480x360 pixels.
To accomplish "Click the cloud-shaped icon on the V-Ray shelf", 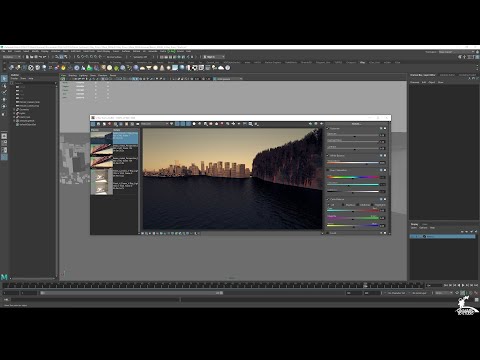I will click(x=221, y=68).
